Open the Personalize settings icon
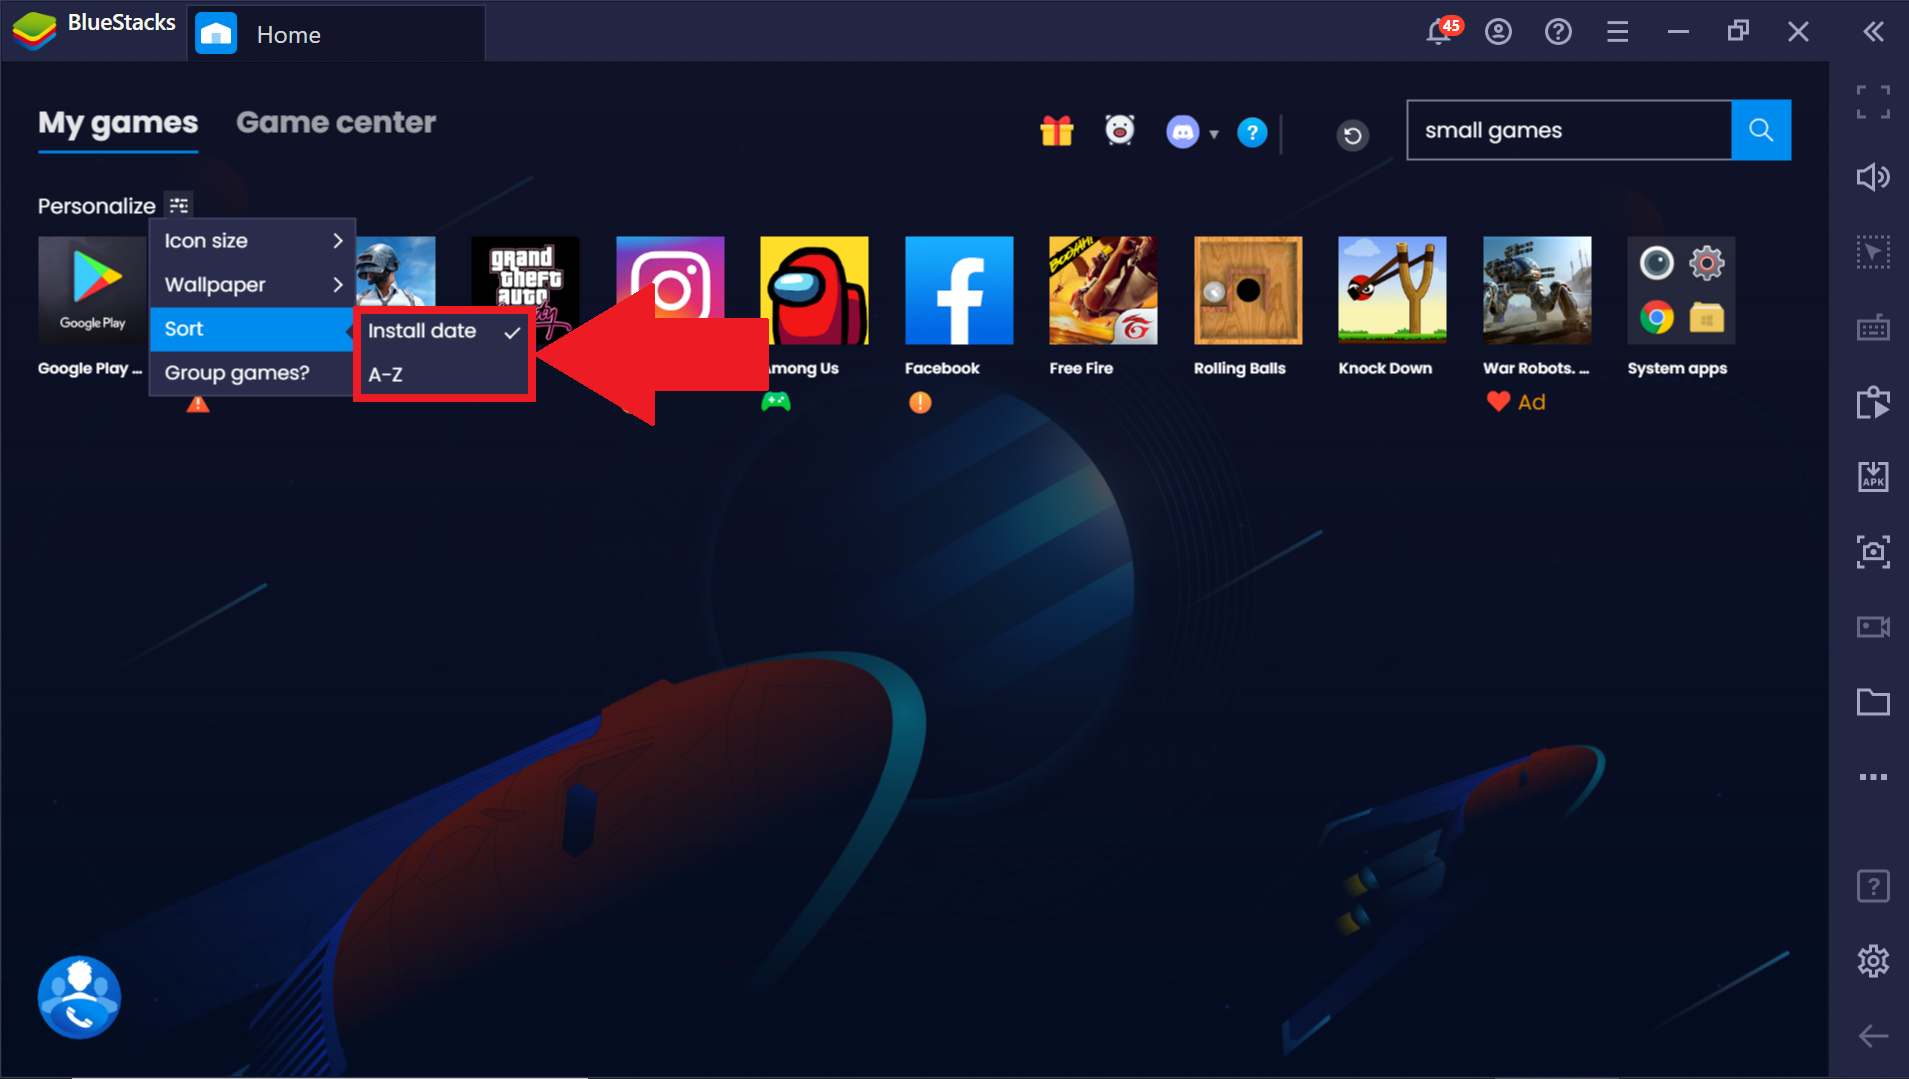Screen dimensions: 1909x1079 [179, 205]
